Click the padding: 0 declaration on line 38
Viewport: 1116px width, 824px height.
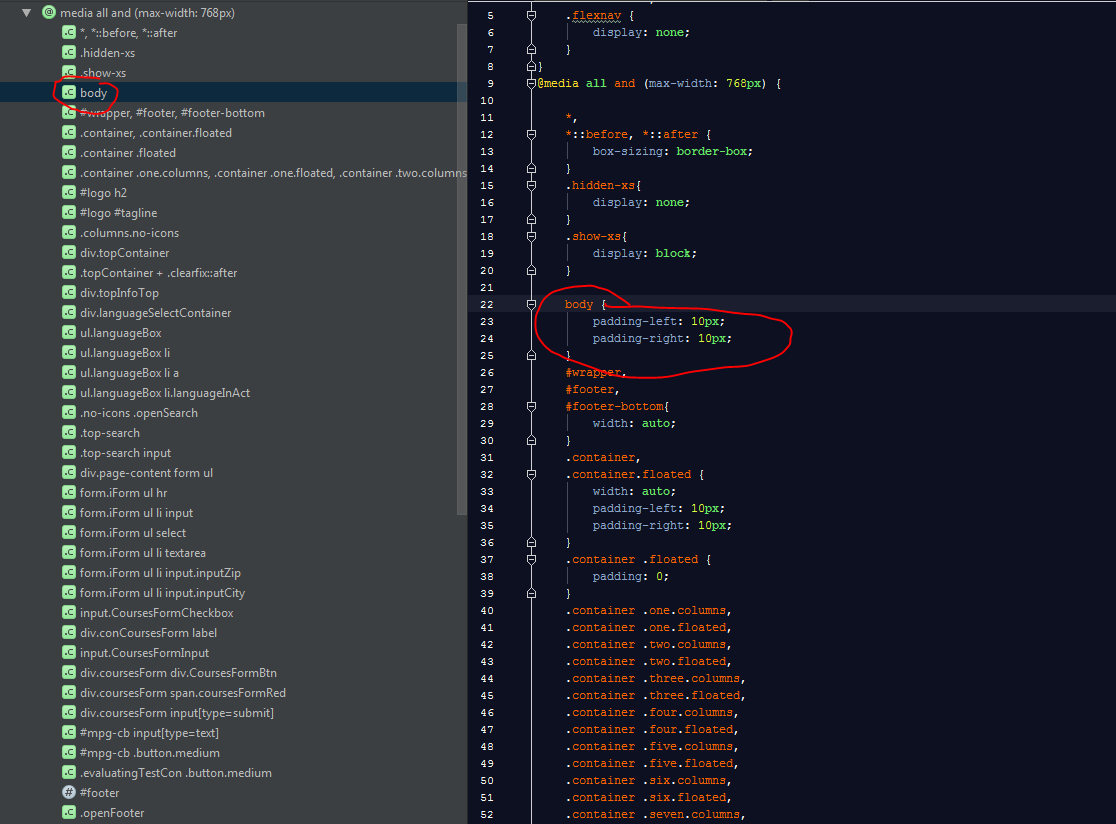point(631,576)
